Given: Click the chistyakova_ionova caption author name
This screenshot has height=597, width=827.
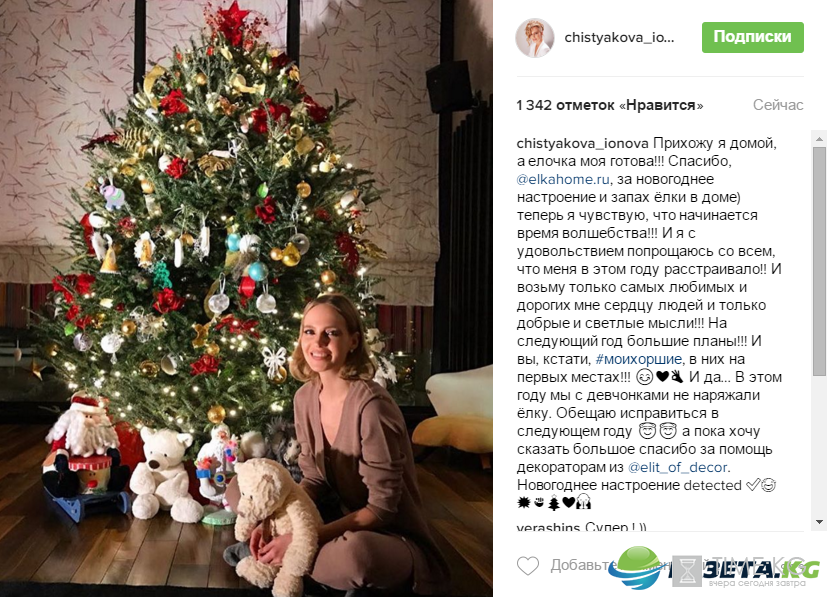Looking at the screenshot, I should (582, 143).
